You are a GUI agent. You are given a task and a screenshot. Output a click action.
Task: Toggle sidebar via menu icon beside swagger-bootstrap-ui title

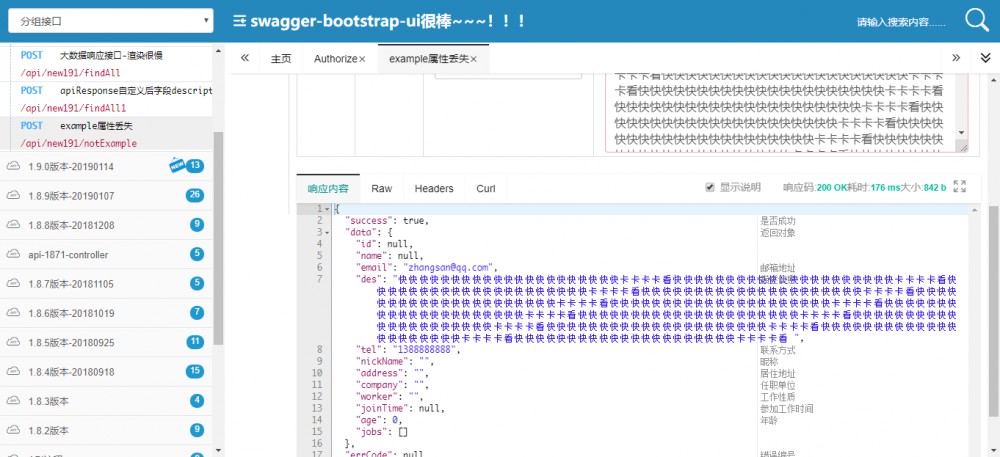[240, 21]
